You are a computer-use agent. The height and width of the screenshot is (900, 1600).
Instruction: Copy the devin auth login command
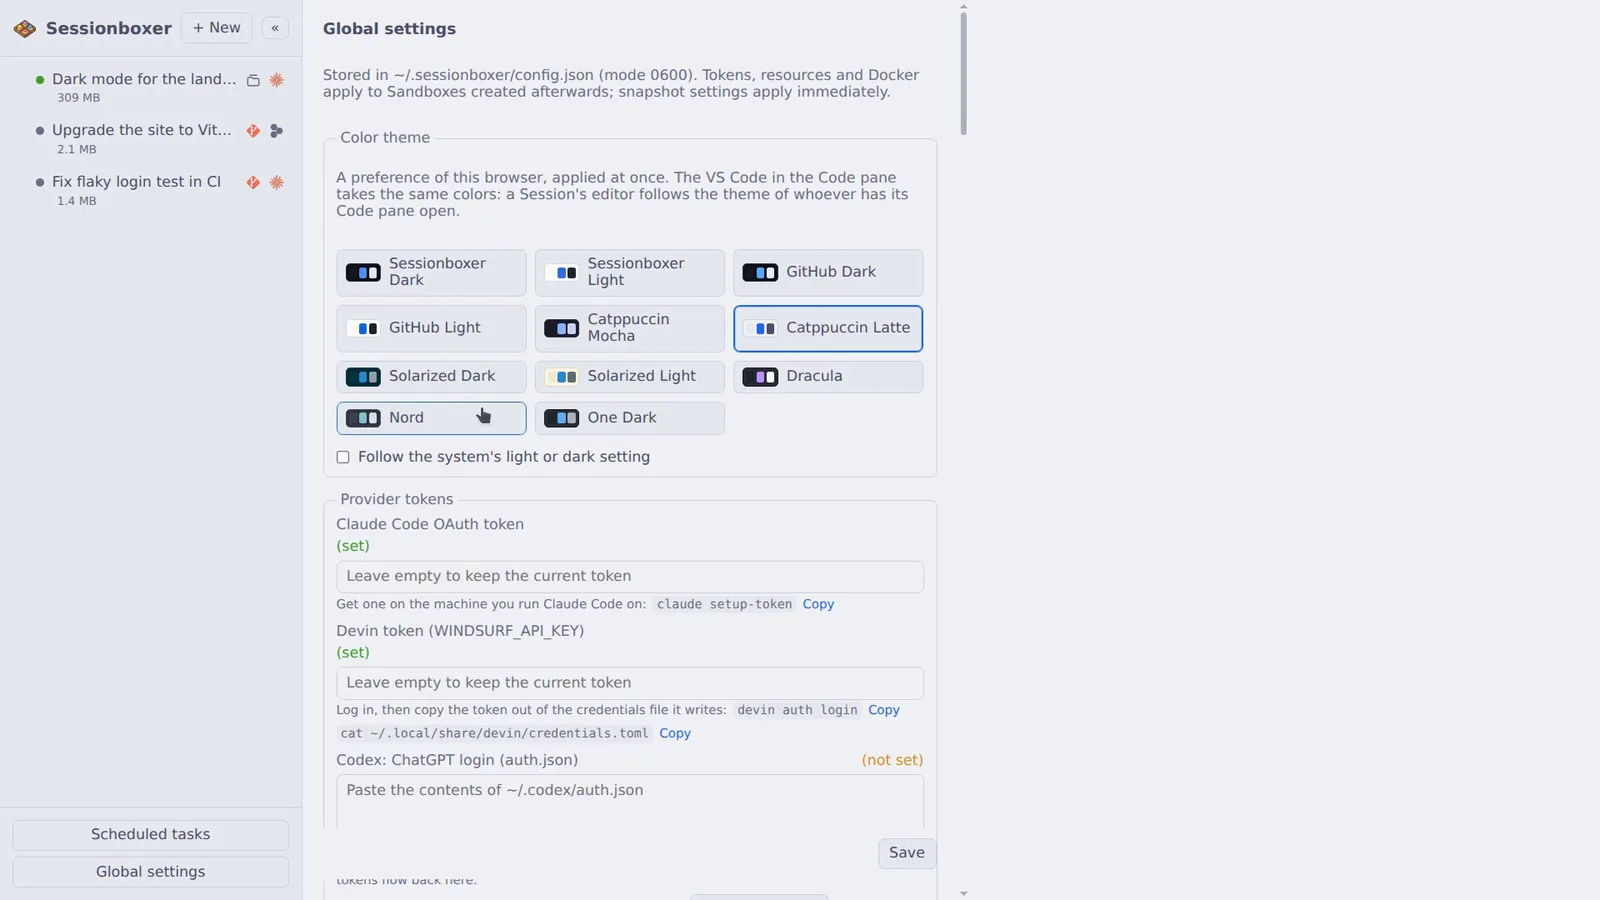pos(884,710)
